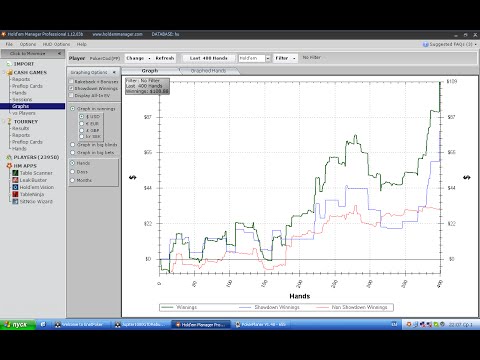
Task: Open the LeakBuster app icon
Action: tap(15, 180)
